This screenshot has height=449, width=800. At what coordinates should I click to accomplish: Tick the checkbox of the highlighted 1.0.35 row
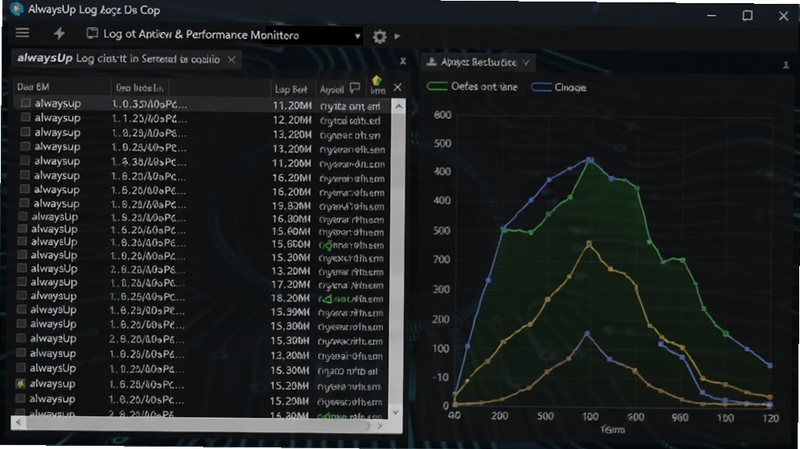pyautogui.click(x=26, y=103)
